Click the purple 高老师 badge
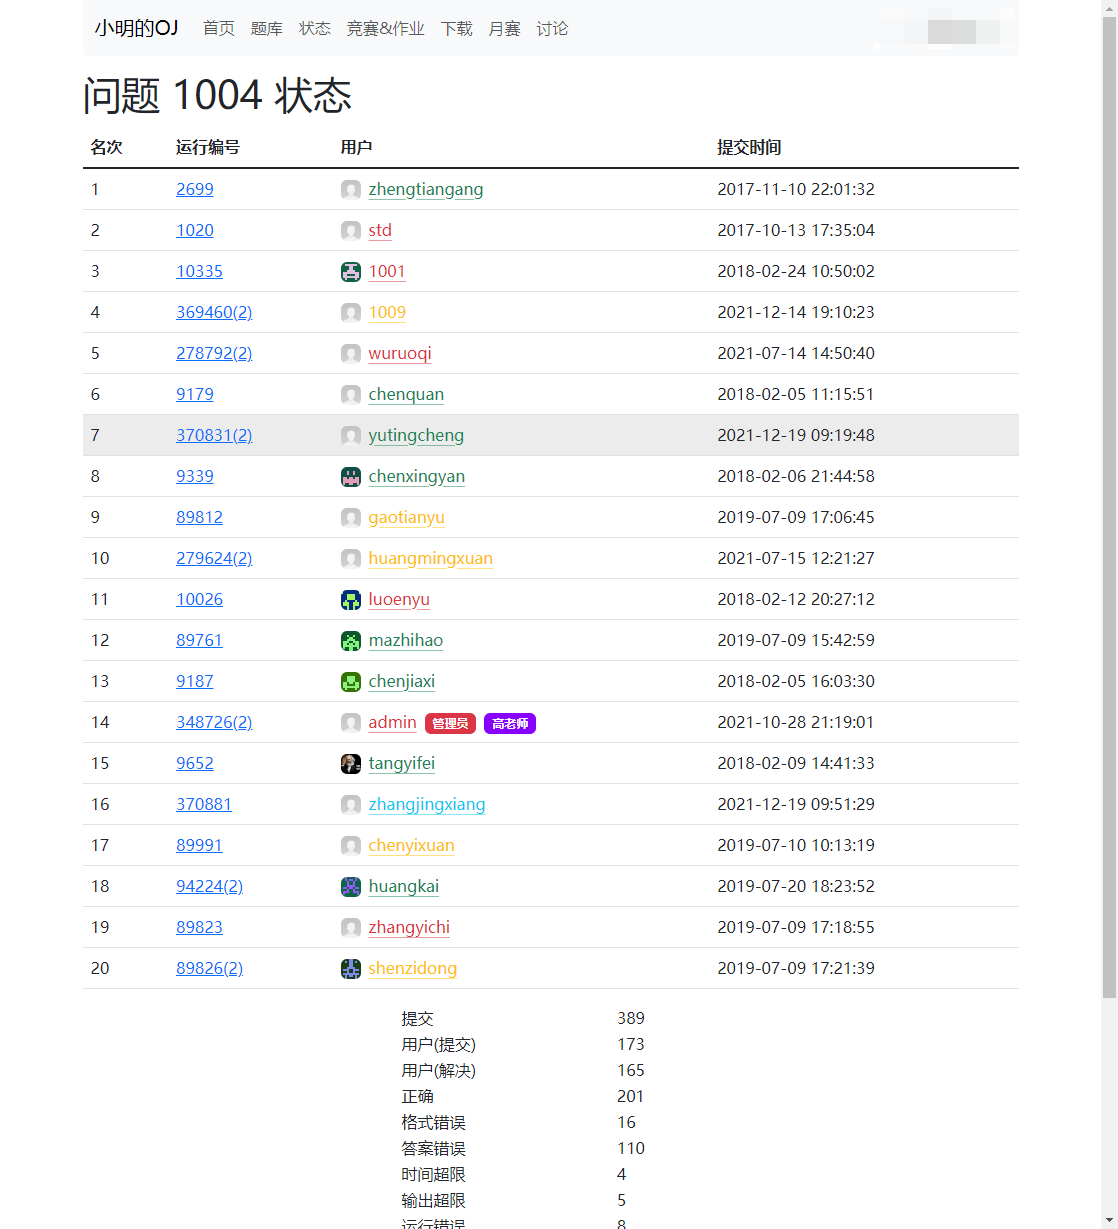 (510, 723)
